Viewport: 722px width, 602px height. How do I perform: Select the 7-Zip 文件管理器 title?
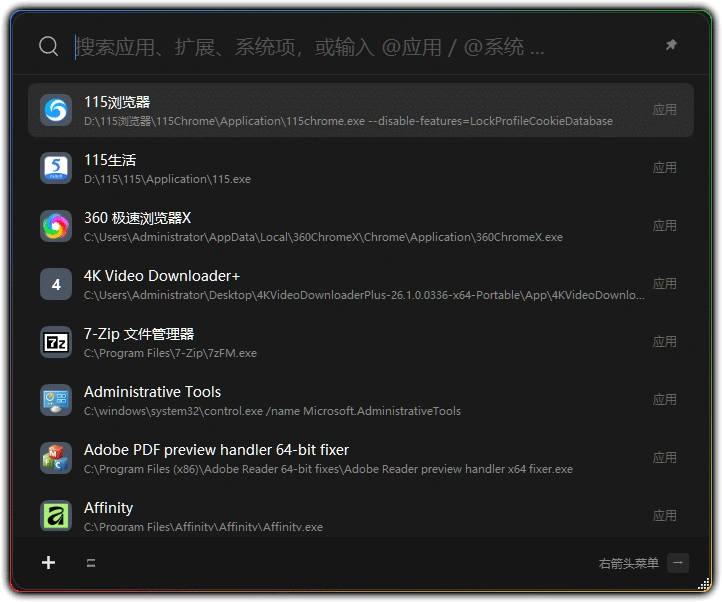coord(139,334)
